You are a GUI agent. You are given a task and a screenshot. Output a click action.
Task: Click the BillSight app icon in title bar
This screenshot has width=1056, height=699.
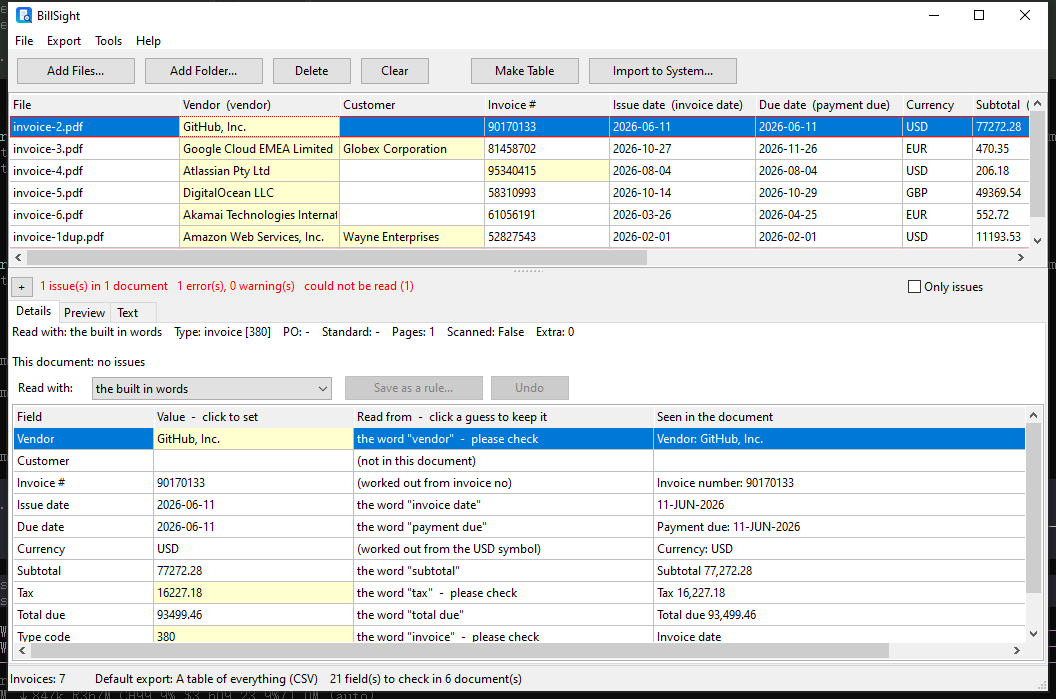[24, 15]
